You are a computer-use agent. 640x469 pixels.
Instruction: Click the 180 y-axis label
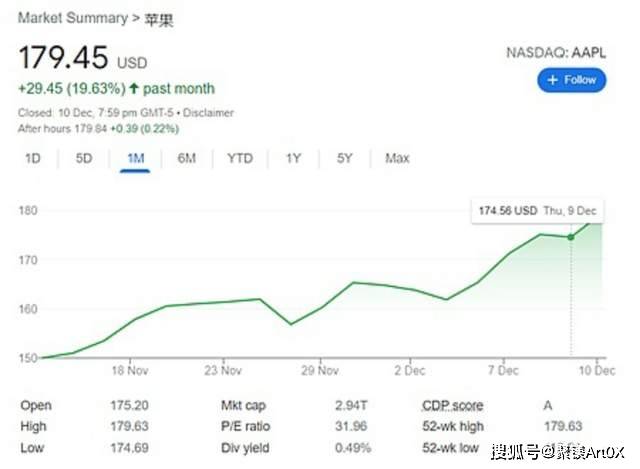tap(28, 211)
